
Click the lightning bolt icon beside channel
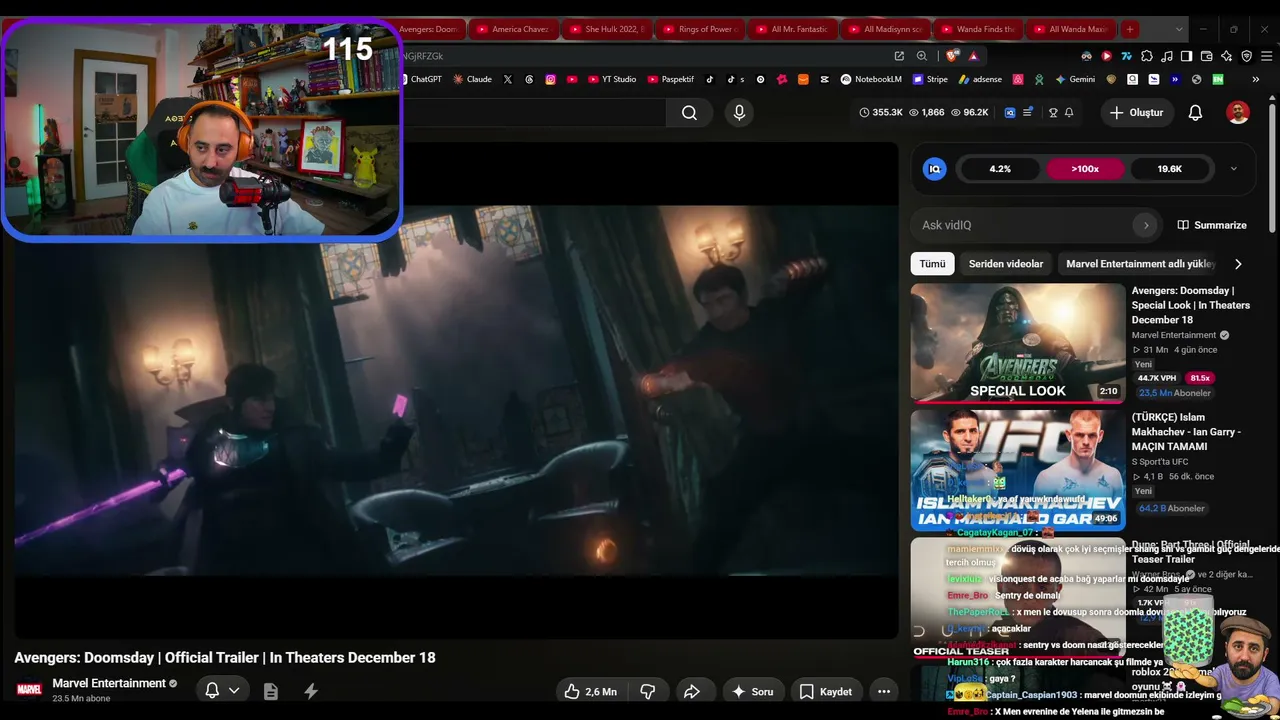pos(311,691)
